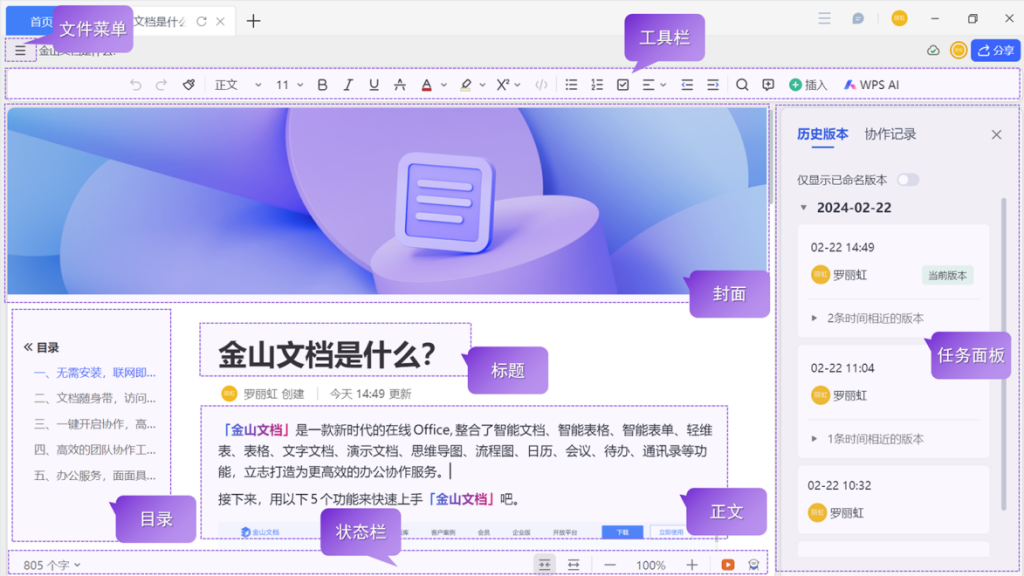Activate the format painter brush
Viewport: 1024px width, 576px height.
189,85
